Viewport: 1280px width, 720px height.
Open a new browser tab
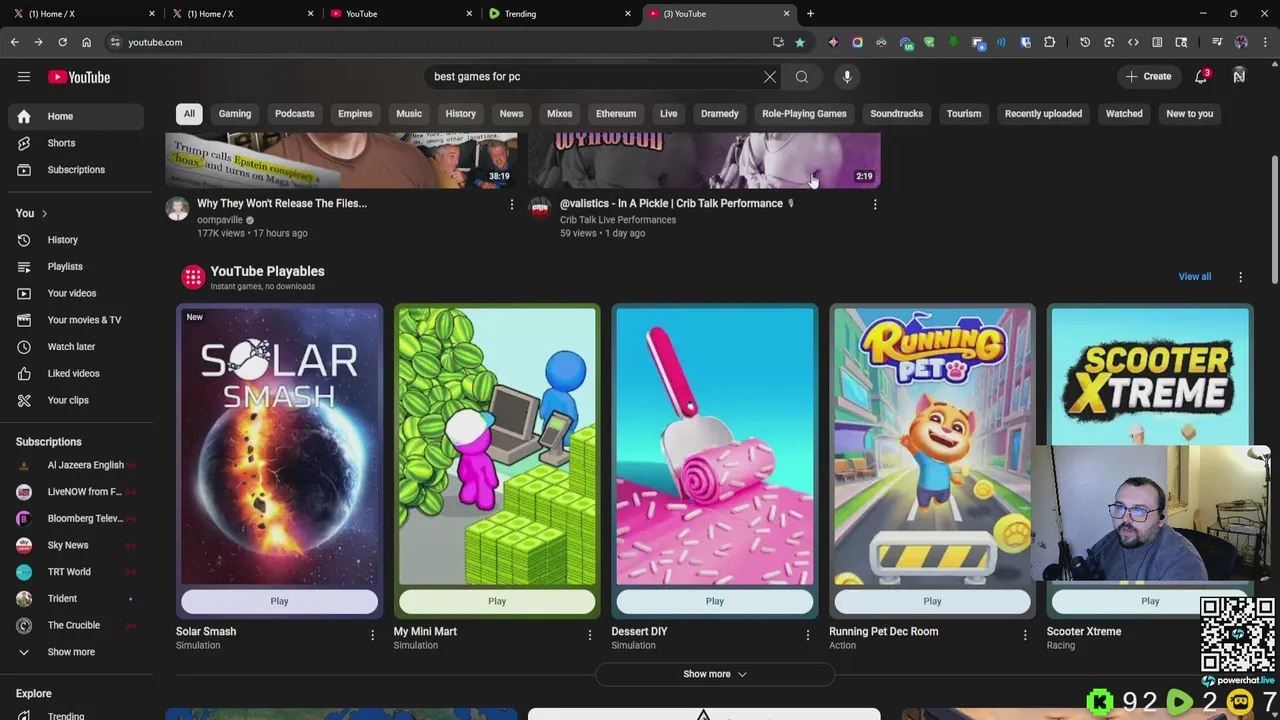[810, 14]
